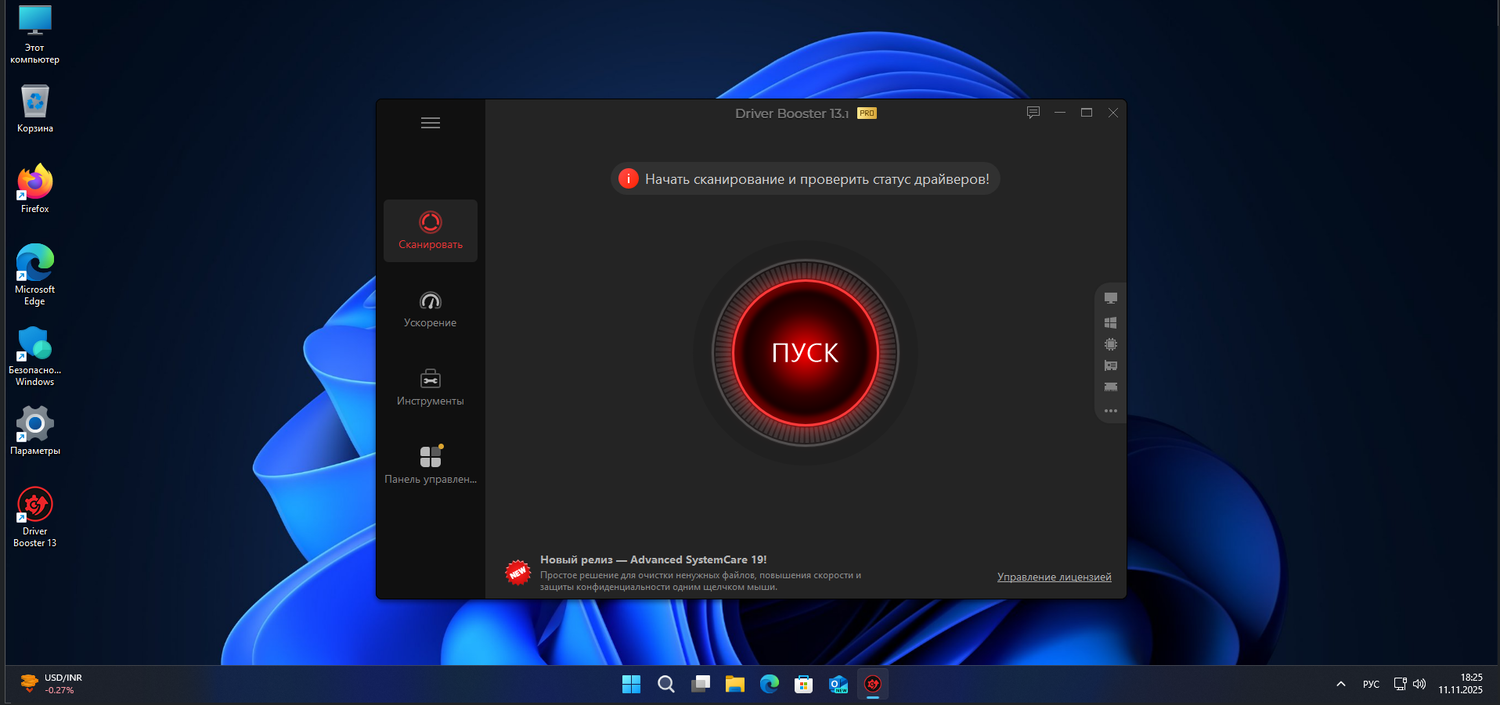1500x705 pixels.
Task: Click the PRO badge next to Driver Booster 13.1
Action: [867, 114]
